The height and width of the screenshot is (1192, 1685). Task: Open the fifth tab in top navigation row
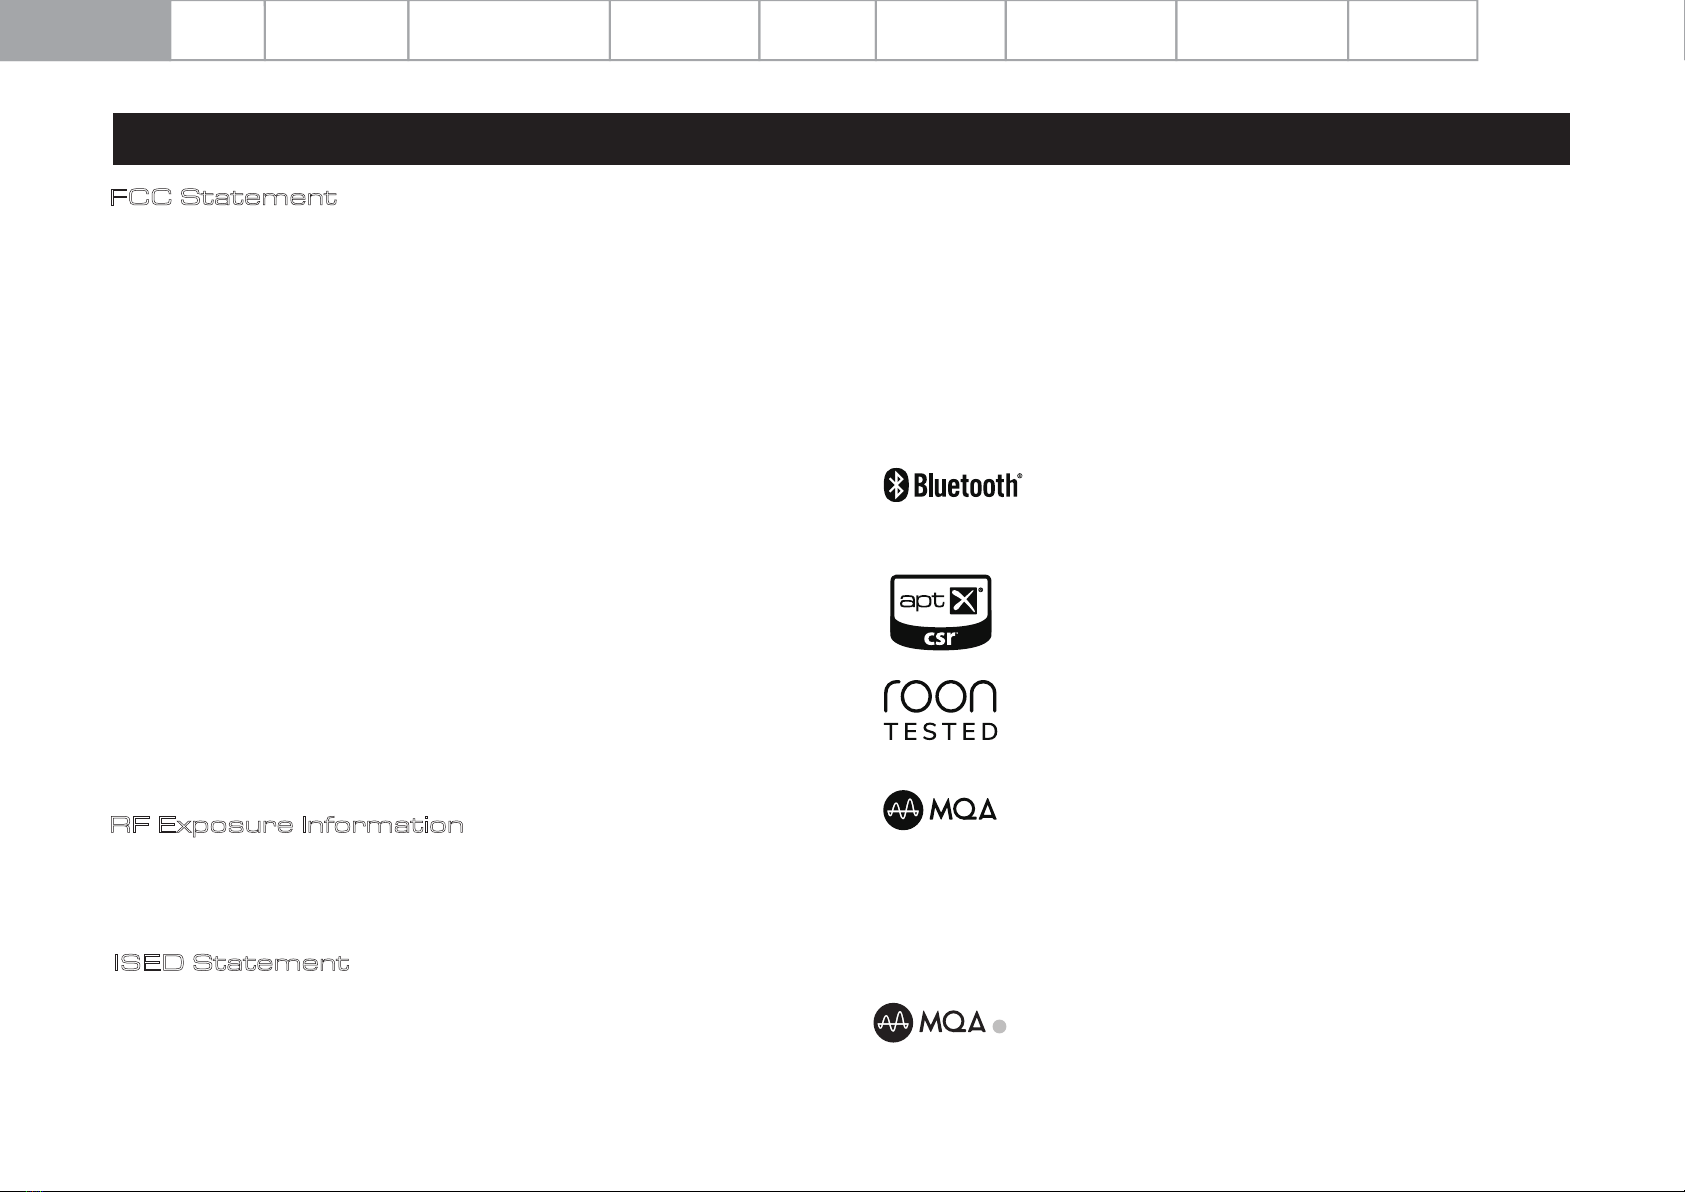pos(684,30)
